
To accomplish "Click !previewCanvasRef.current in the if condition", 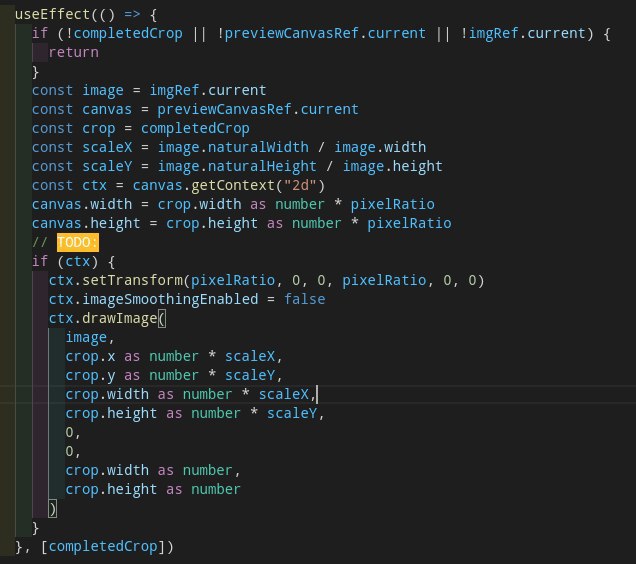I will click(x=321, y=33).
